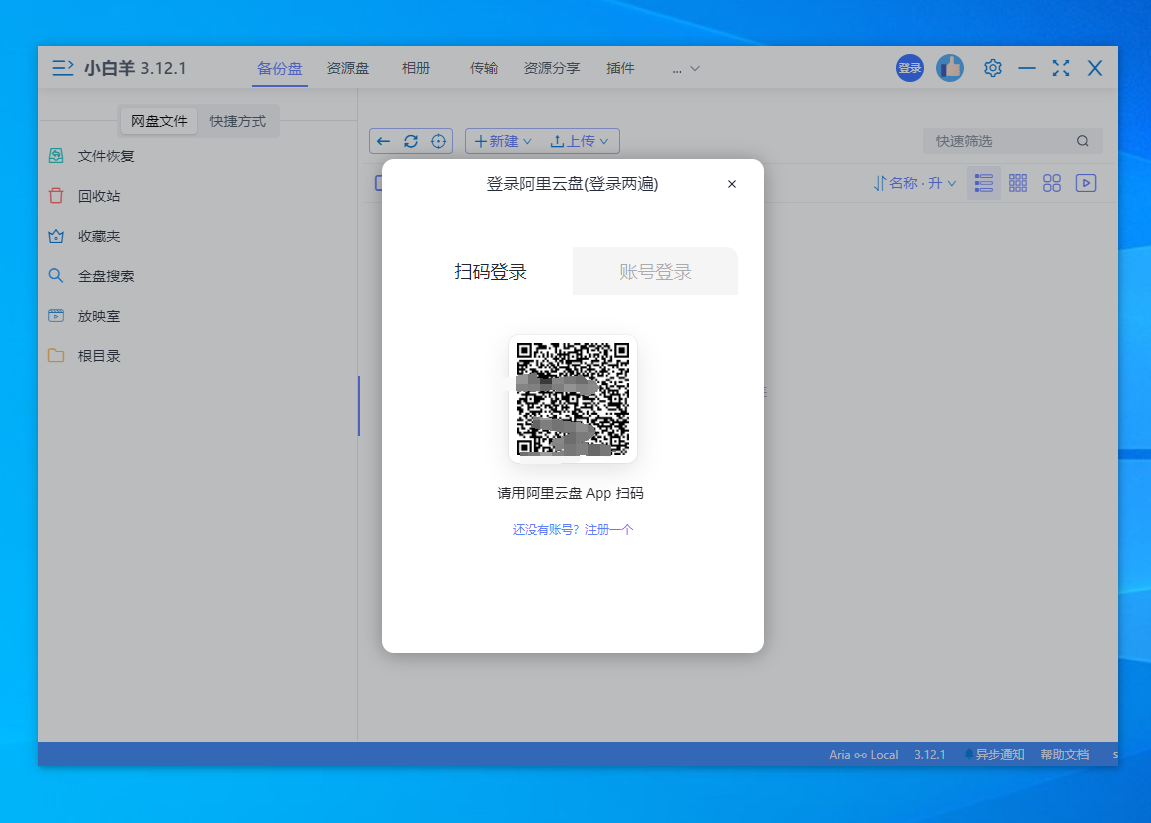This screenshot has height=823, width=1151.
Task: Click the thumbs-up icon
Action: point(950,68)
